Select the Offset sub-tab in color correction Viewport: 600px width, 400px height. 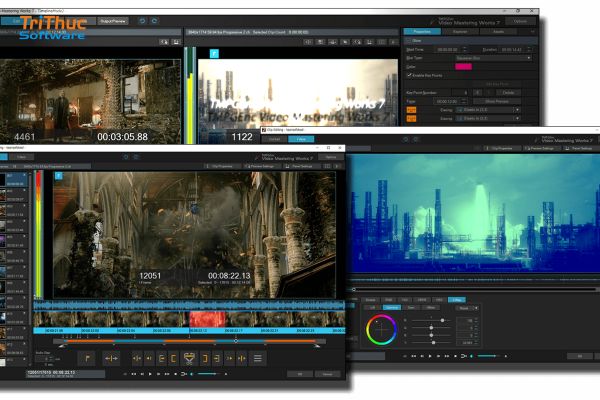tap(430, 308)
